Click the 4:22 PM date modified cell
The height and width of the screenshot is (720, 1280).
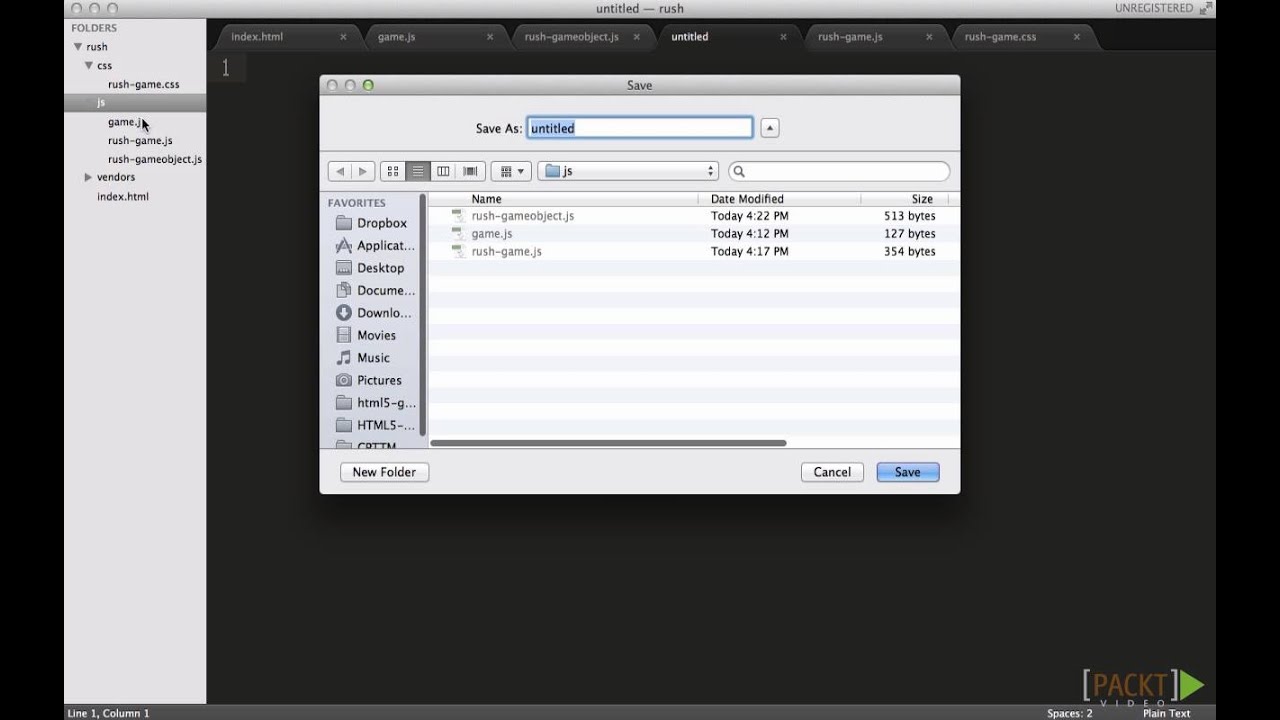[x=749, y=216]
